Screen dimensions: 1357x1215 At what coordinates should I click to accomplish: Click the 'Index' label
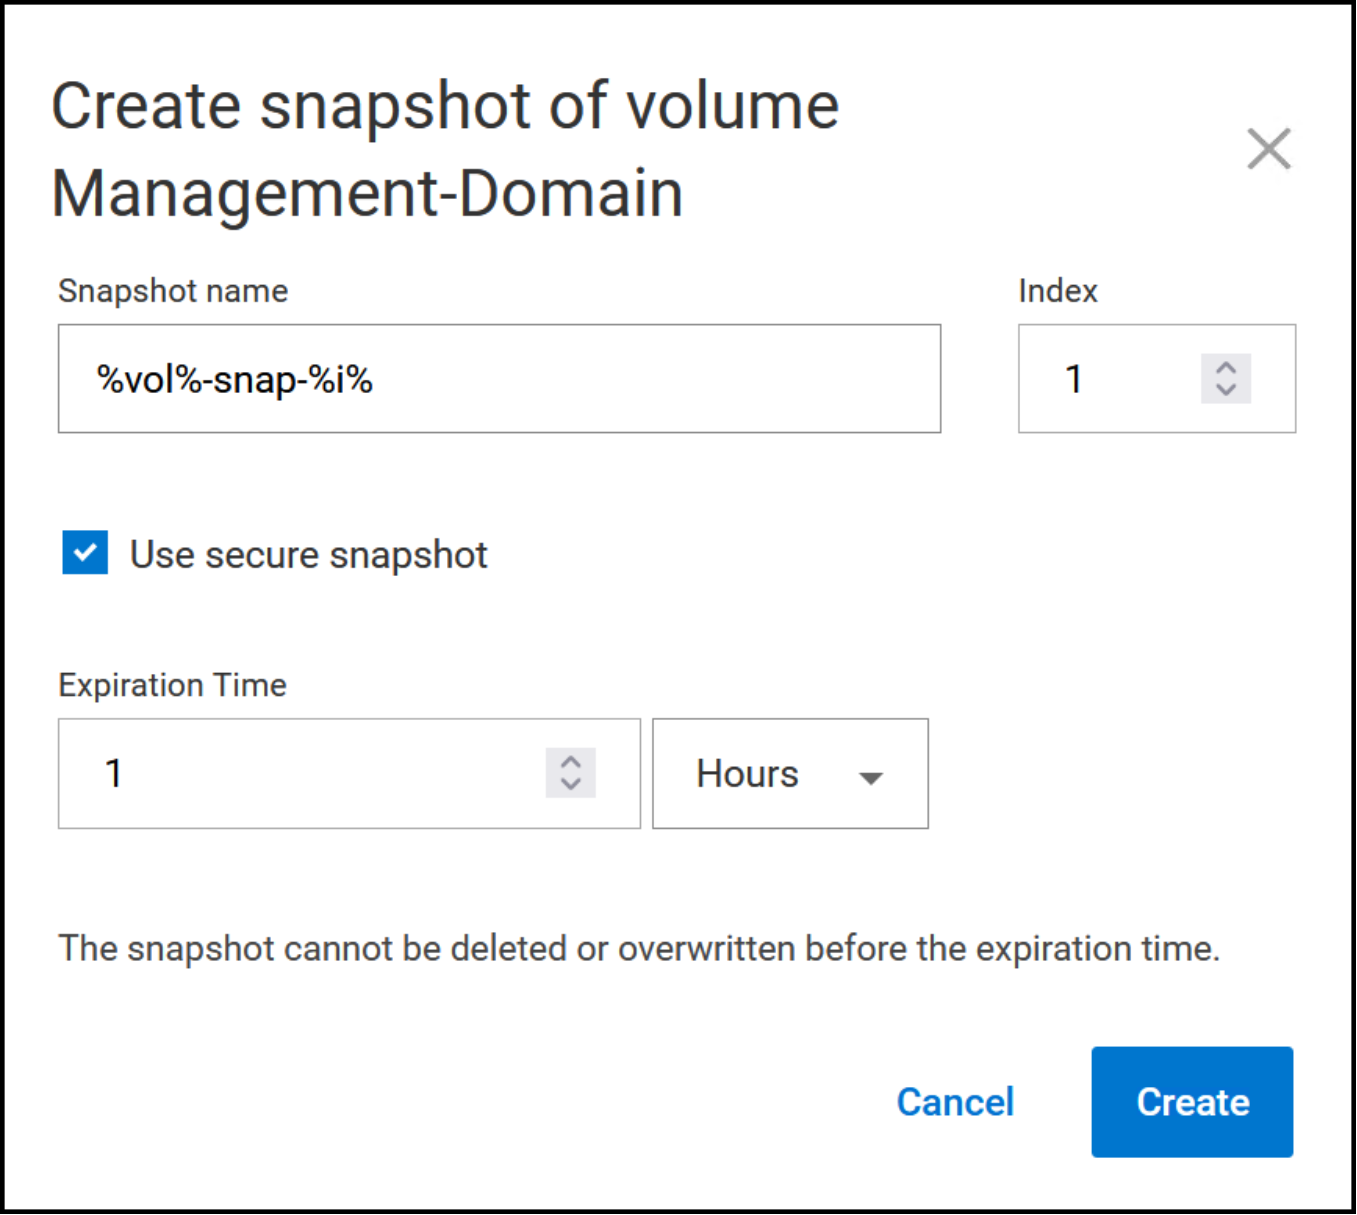pos(1058,291)
